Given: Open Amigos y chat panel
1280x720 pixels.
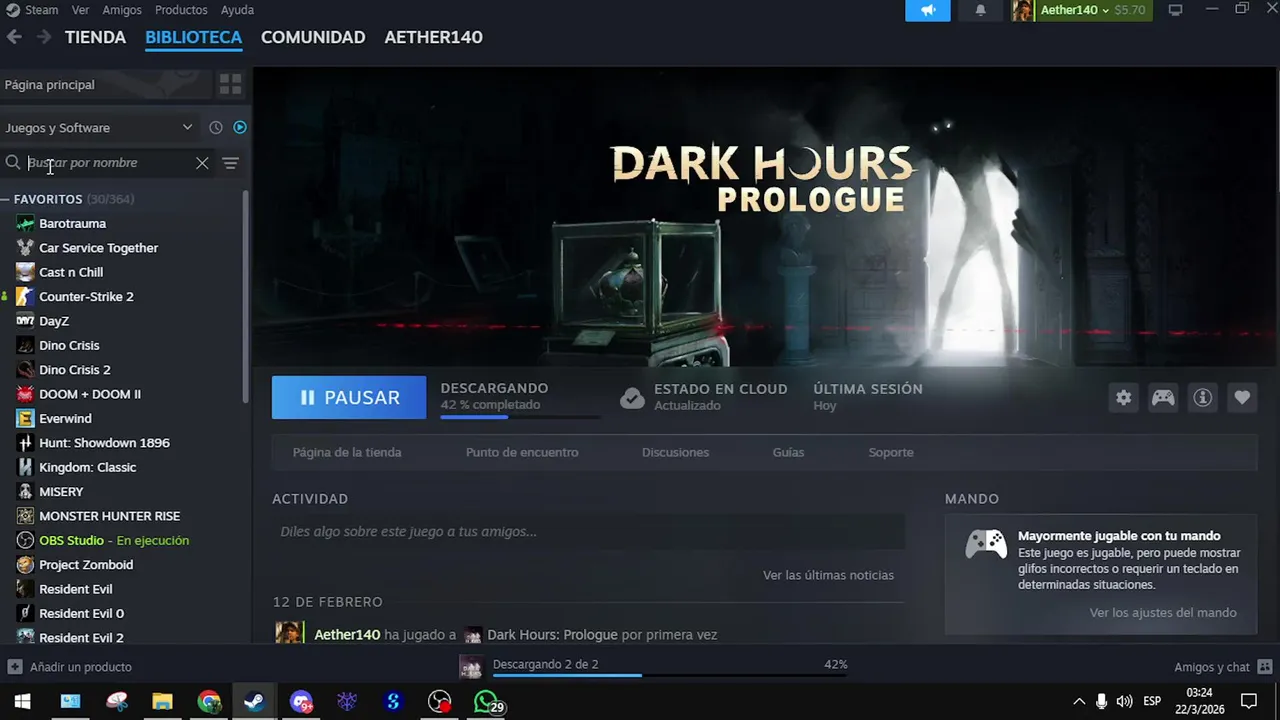Looking at the screenshot, I should click(1223, 667).
